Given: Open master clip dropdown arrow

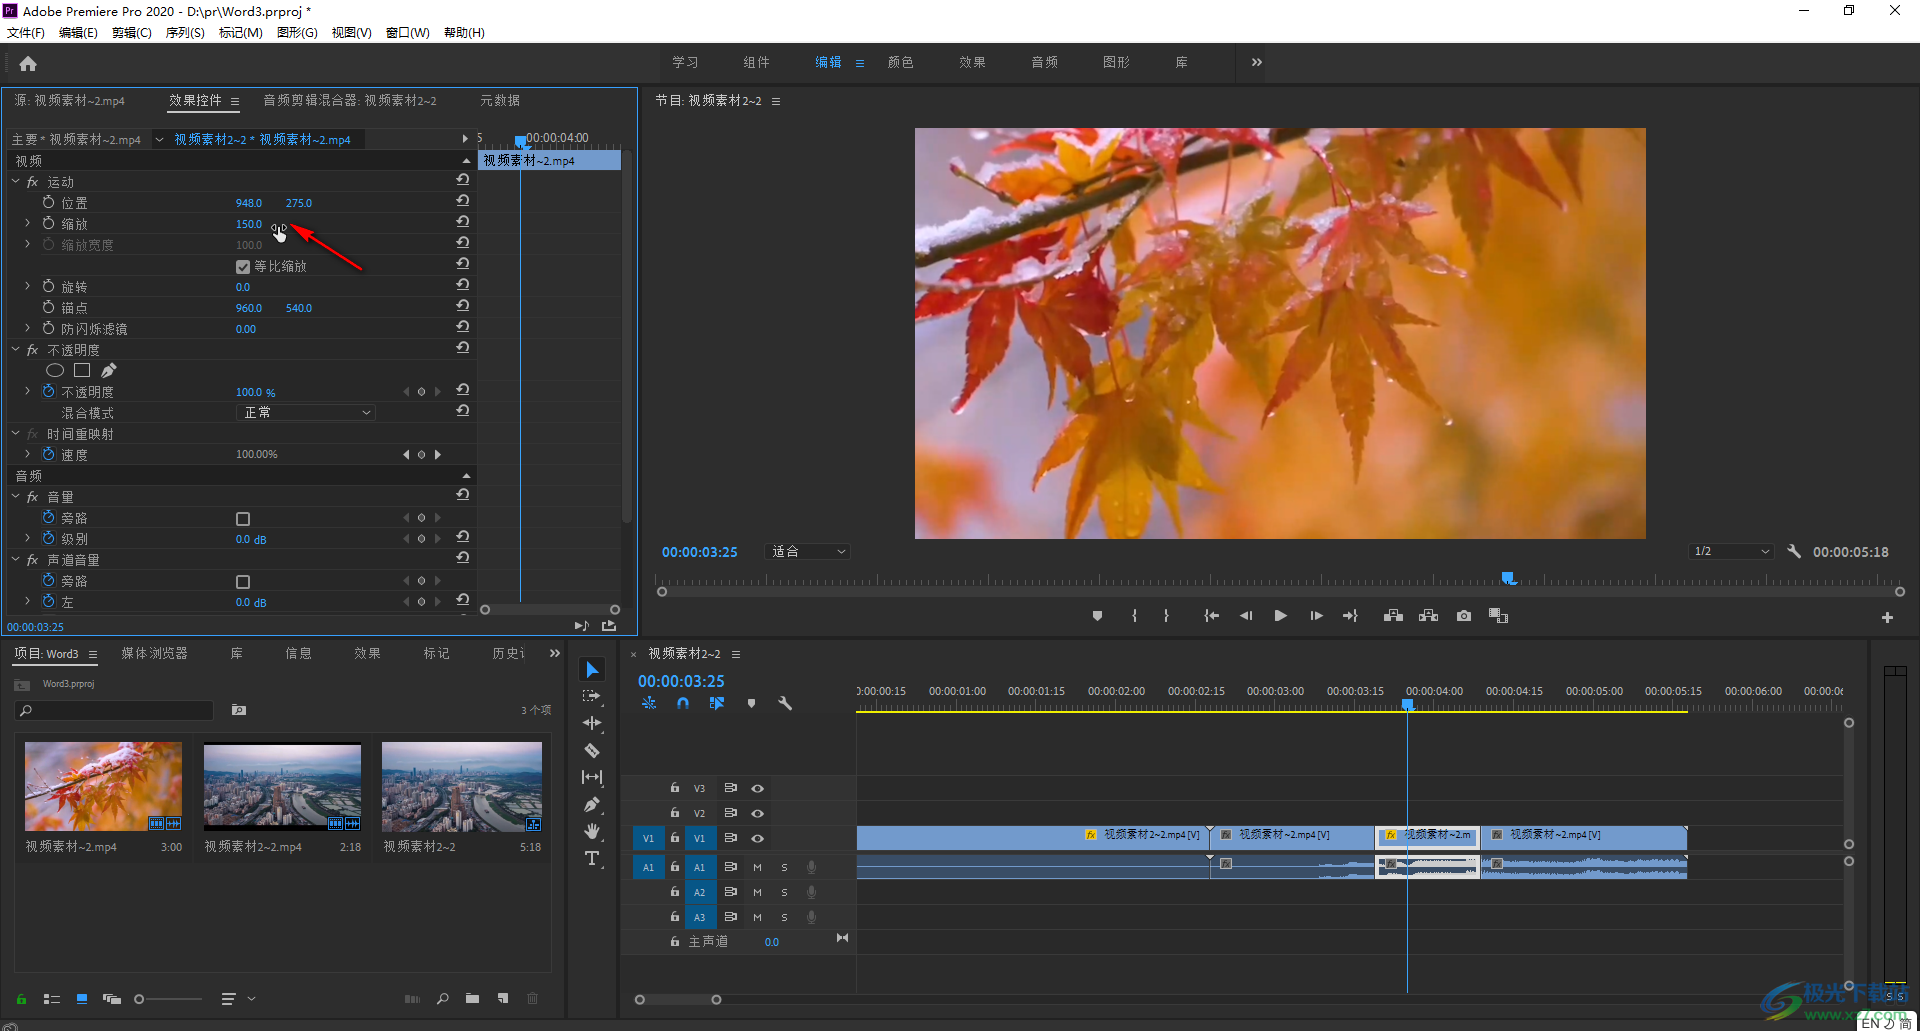Looking at the screenshot, I should tap(159, 139).
